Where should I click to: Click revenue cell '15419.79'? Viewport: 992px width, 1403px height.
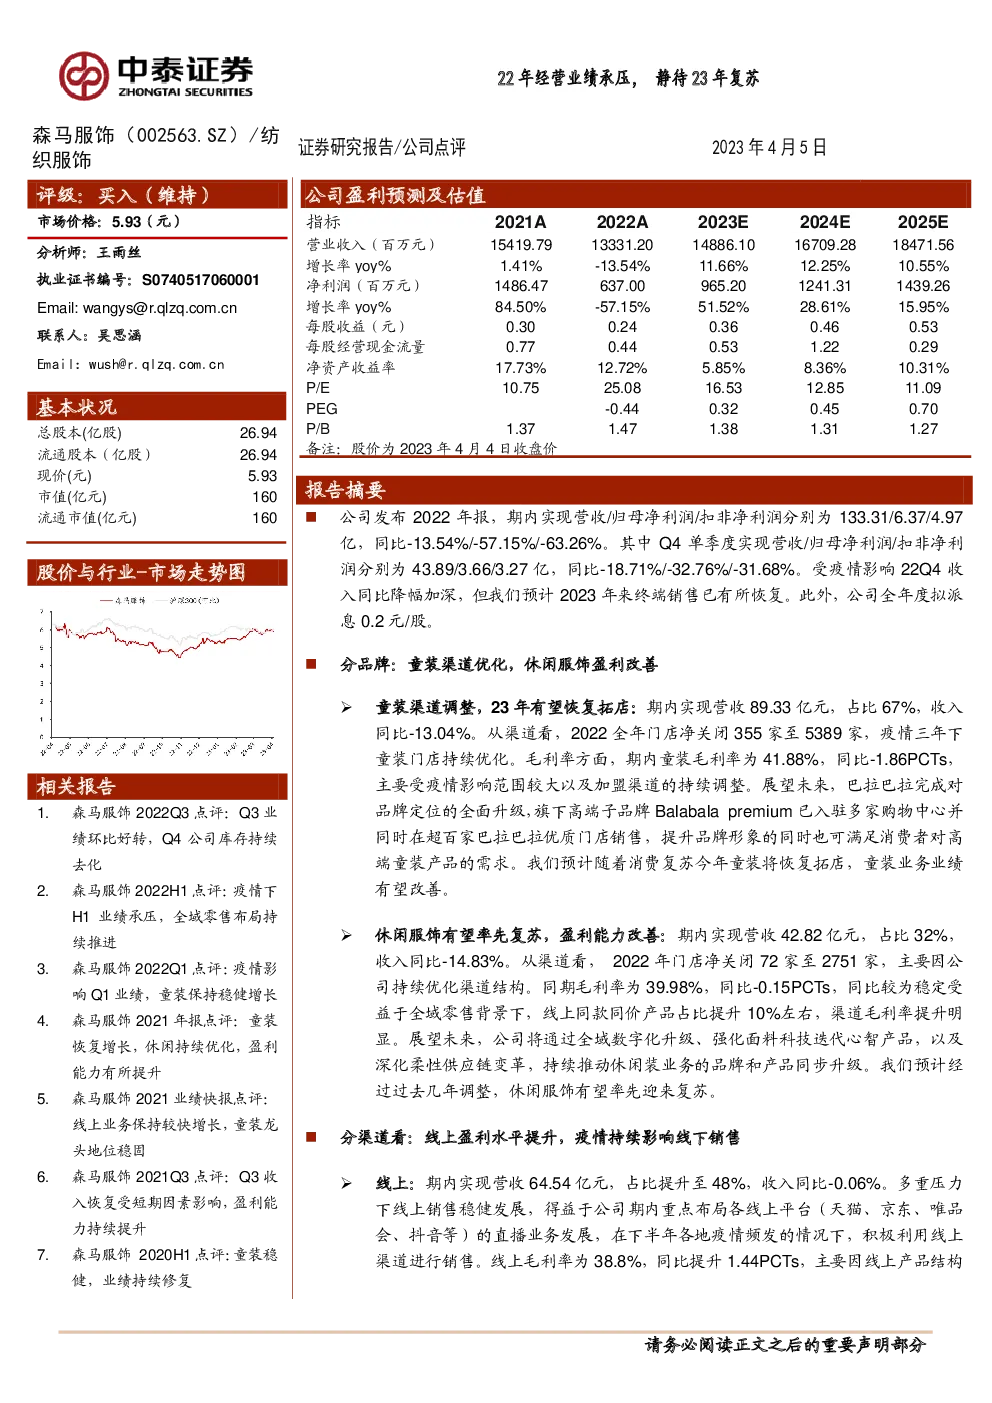(521, 245)
